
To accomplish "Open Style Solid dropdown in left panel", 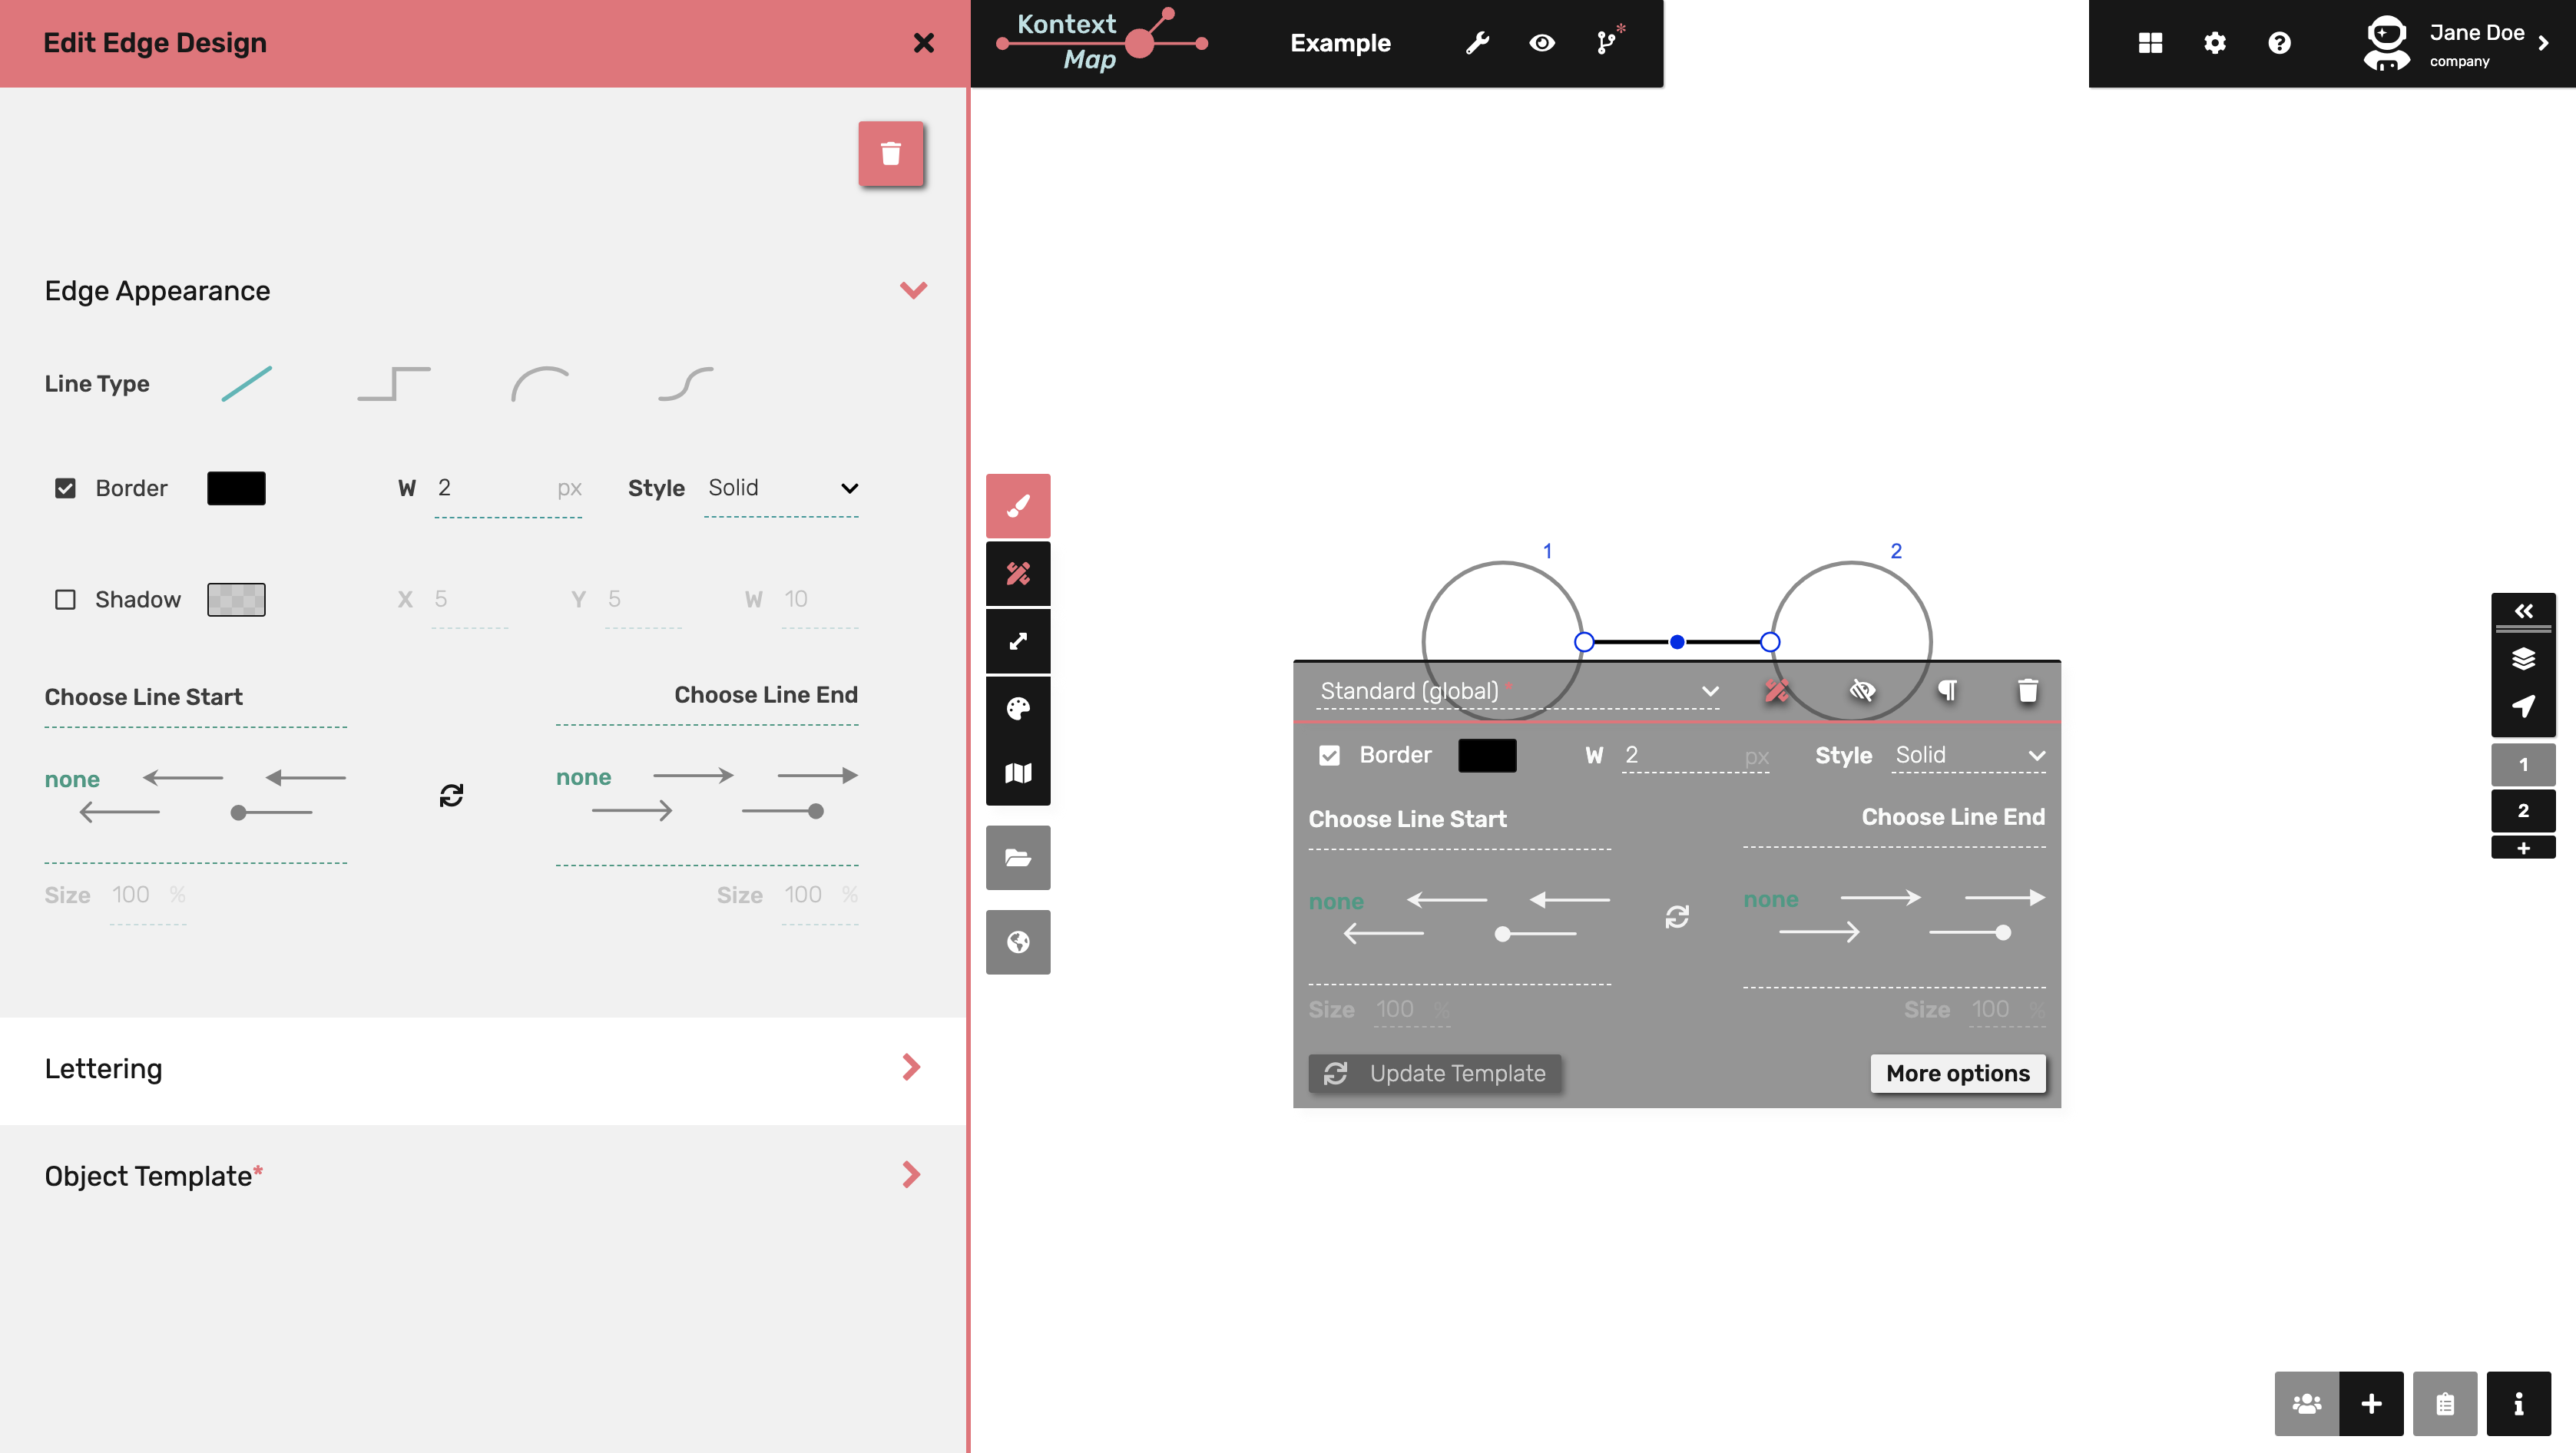I will (x=781, y=488).
